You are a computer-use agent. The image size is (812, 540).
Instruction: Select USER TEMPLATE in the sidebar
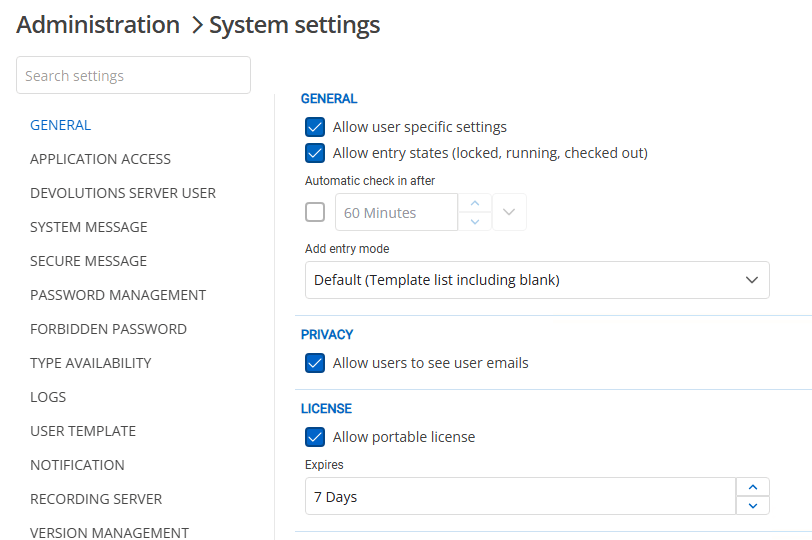click(x=83, y=431)
